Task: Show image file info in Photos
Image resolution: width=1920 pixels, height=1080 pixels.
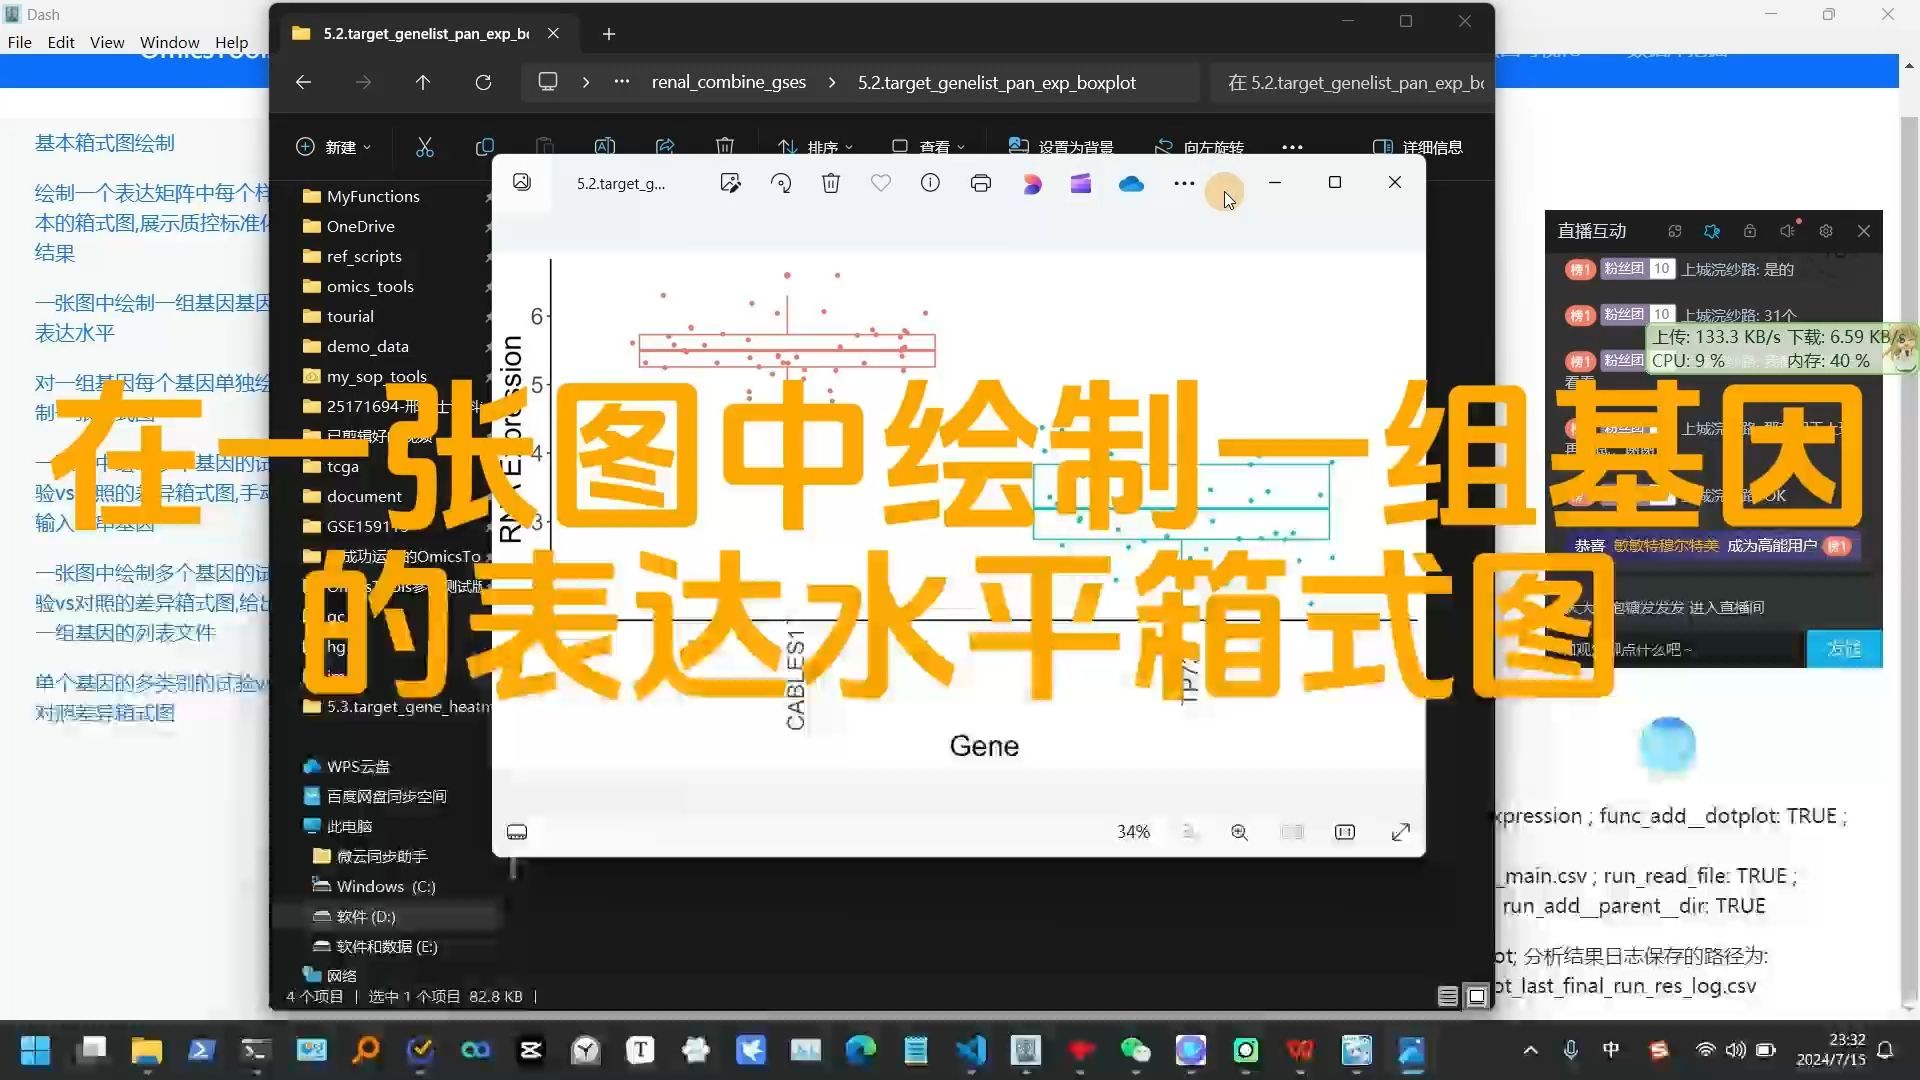Action: pyautogui.click(x=930, y=183)
